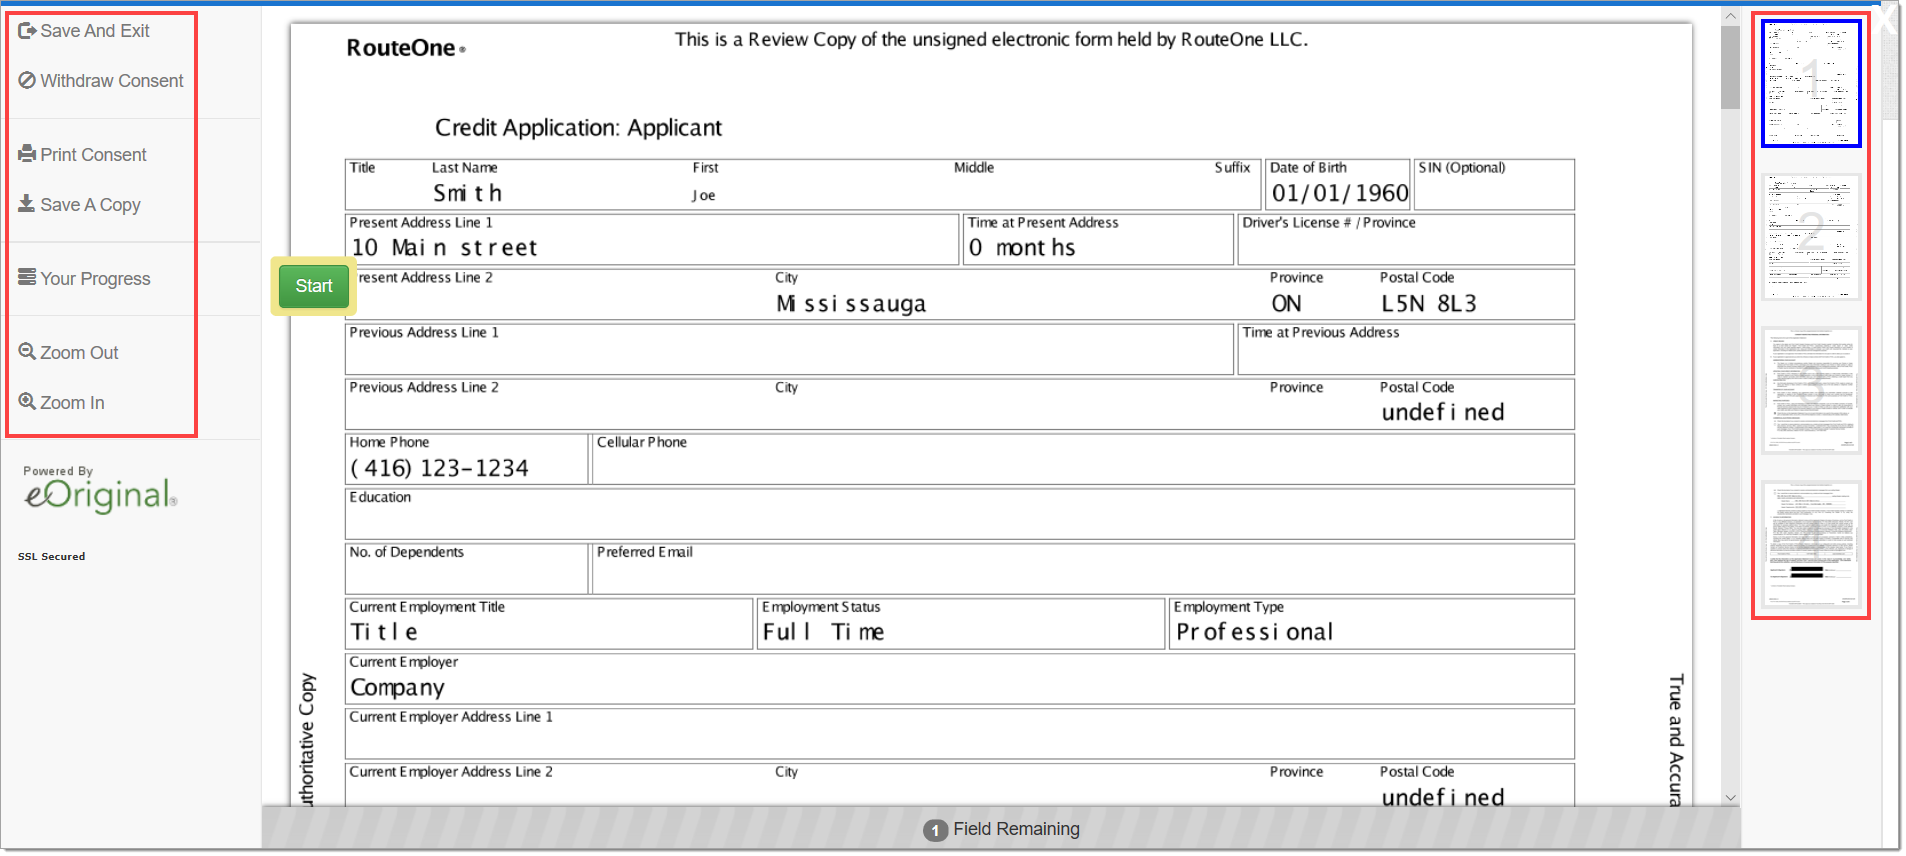This screenshot has height=856, width=1906.
Task: Click the No. of Dependents field
Action: click(x=467, y=569)
